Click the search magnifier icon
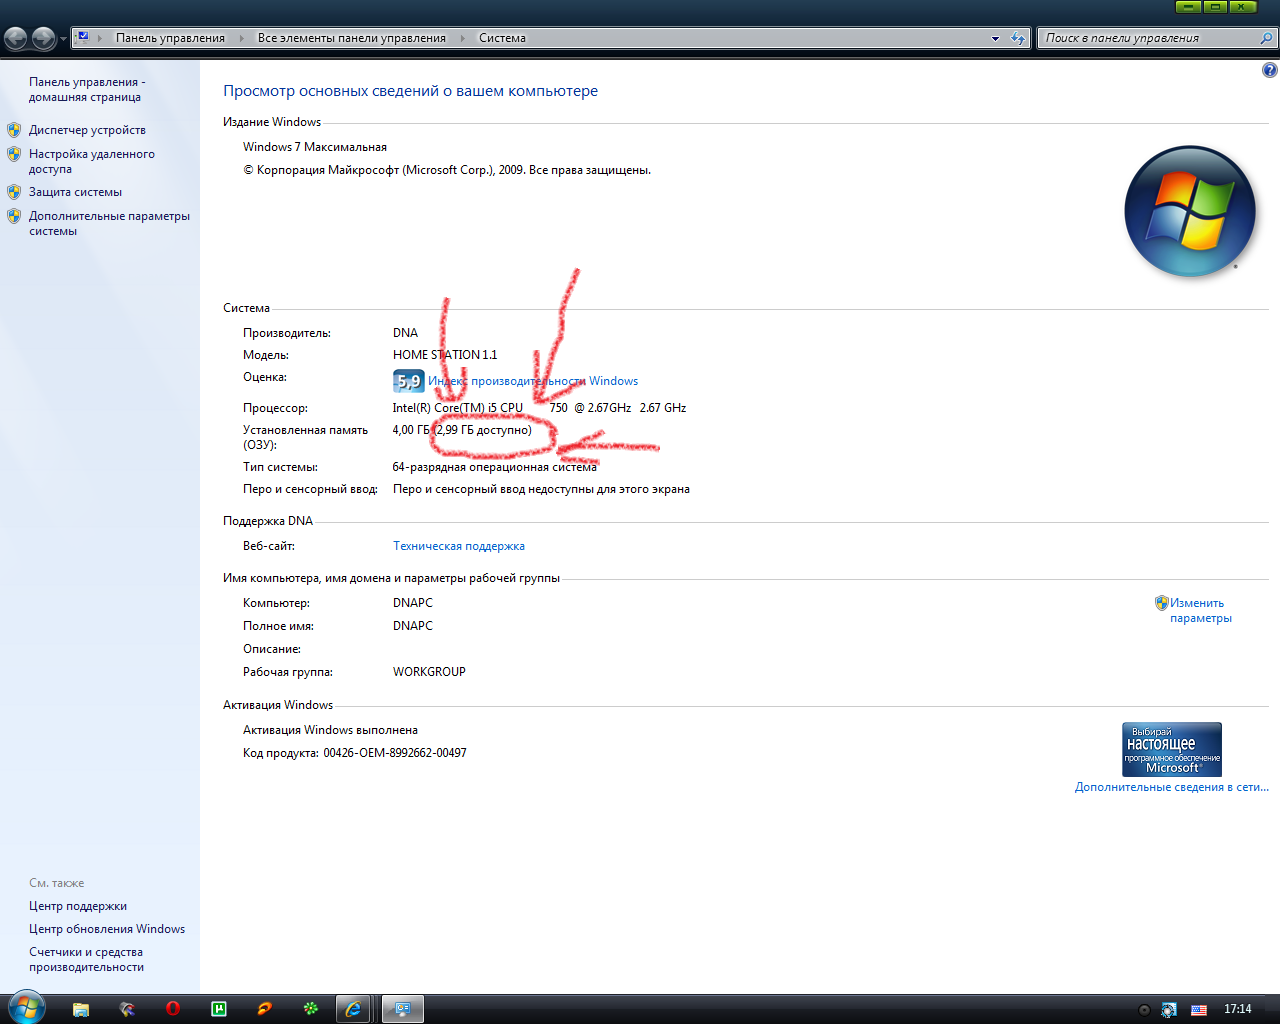Image resolution: width=1280 pixels, height=1024 pixels. pyautogui.click(x=1266, y=38)
